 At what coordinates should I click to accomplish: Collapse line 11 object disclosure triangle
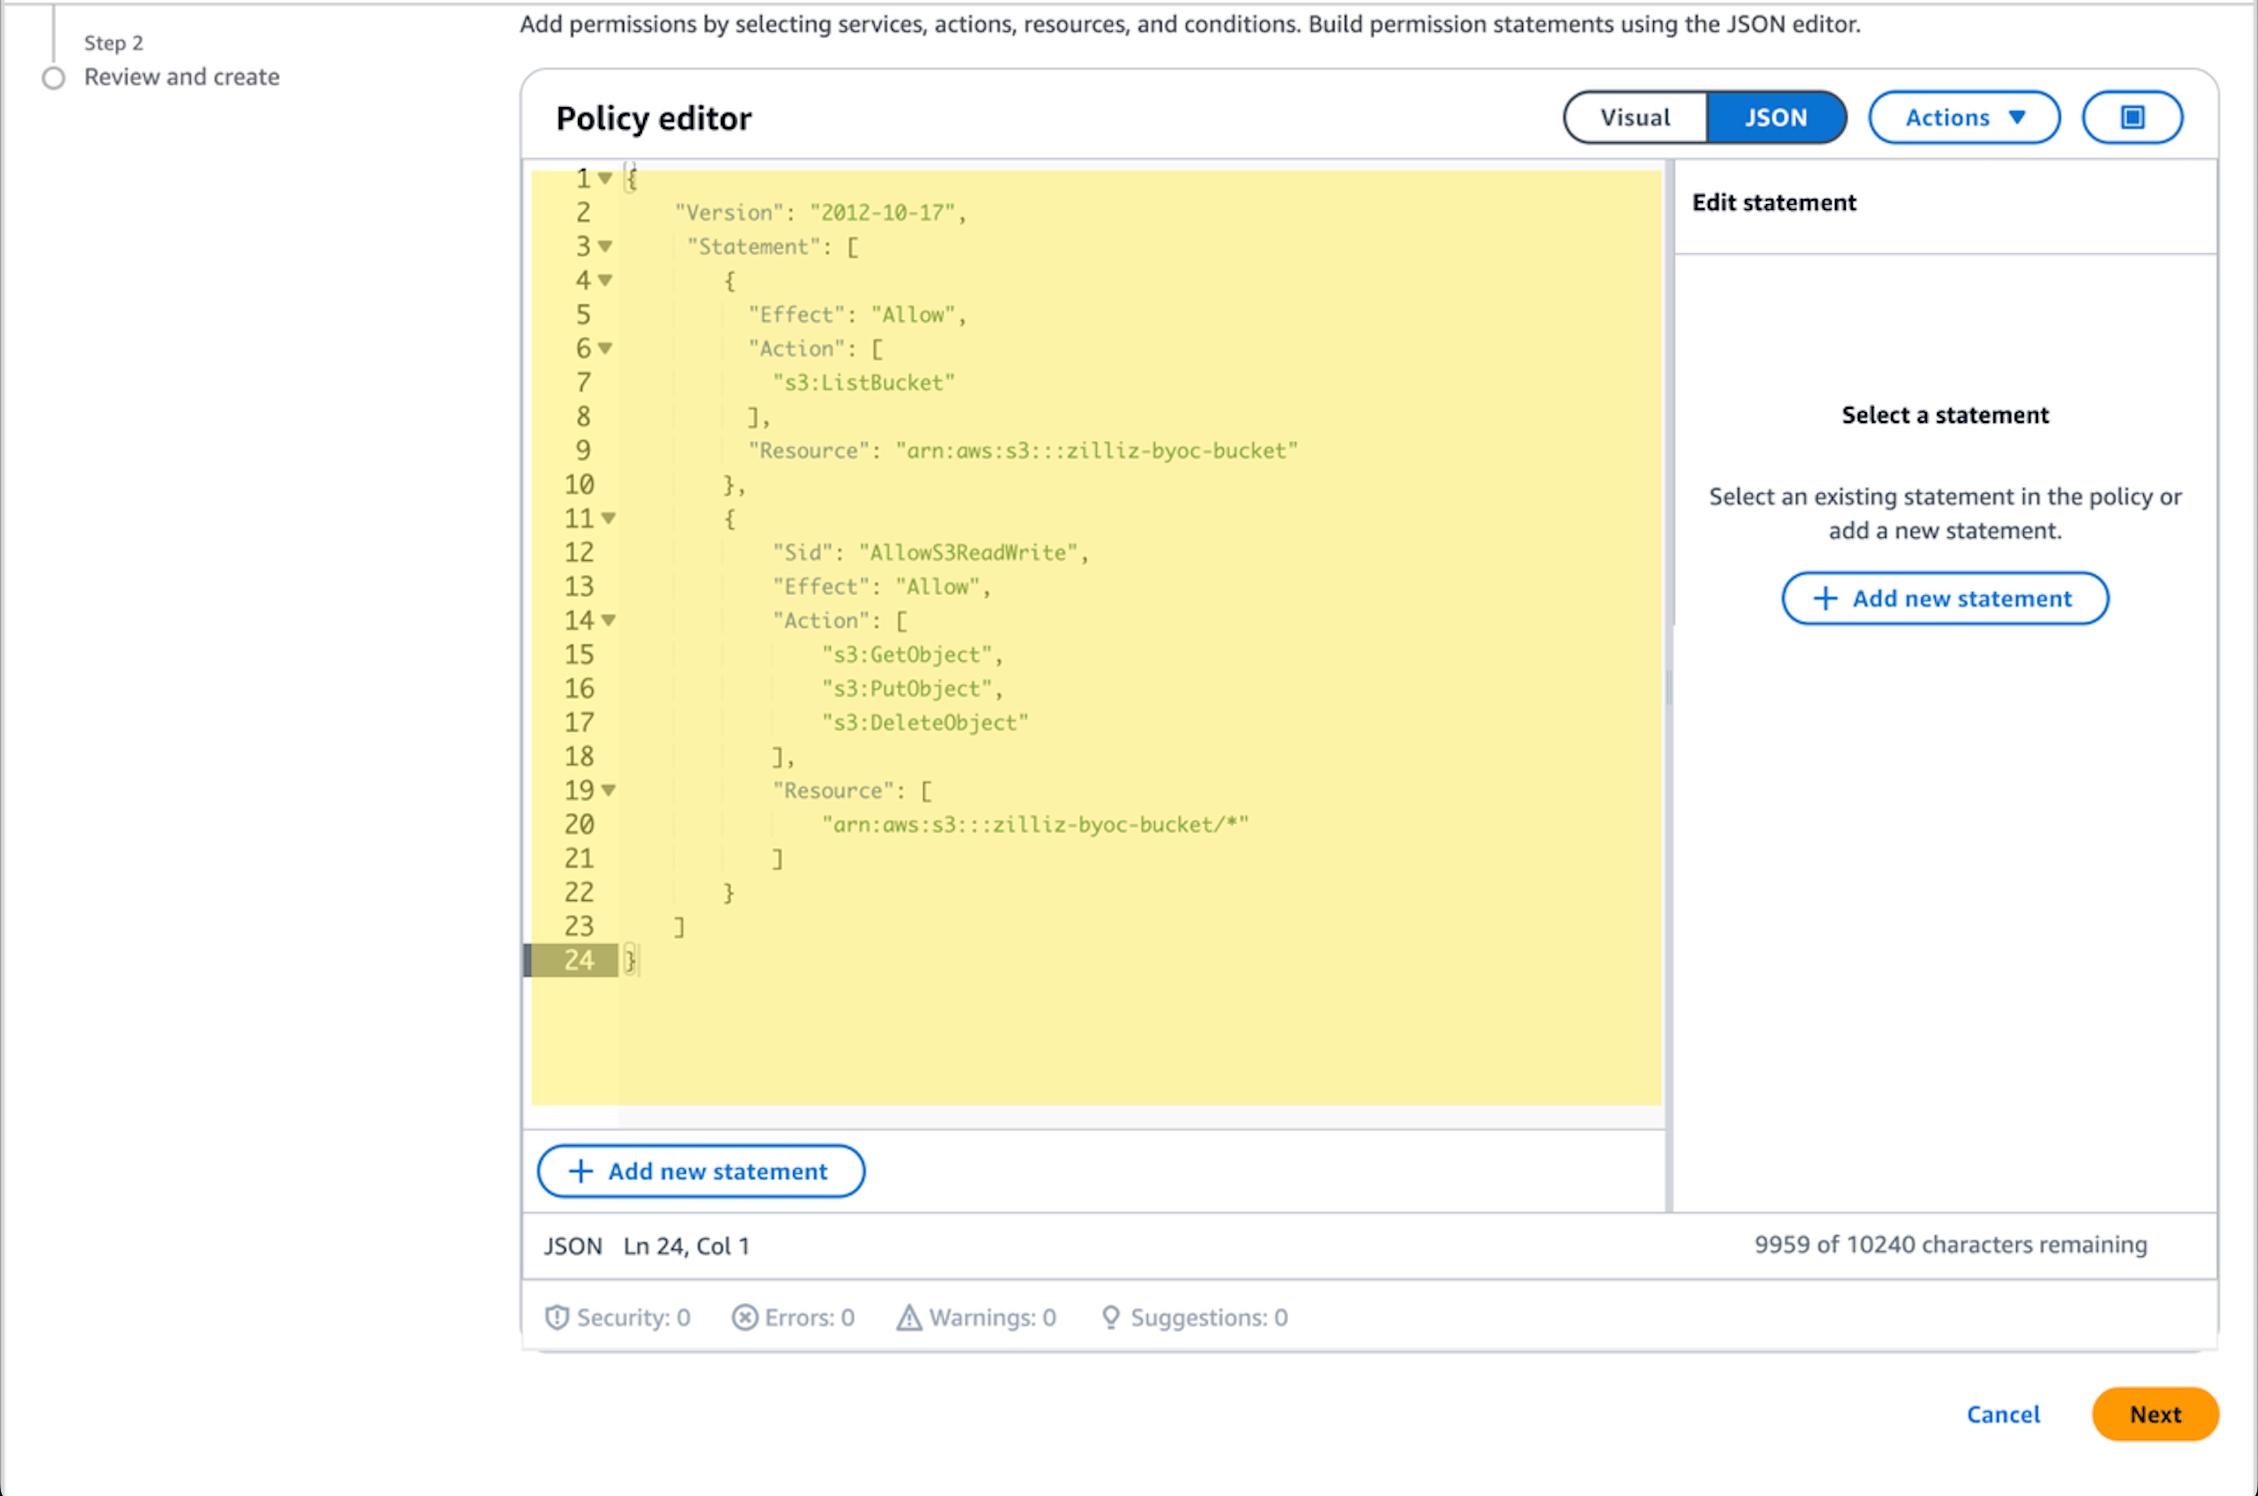604,519
